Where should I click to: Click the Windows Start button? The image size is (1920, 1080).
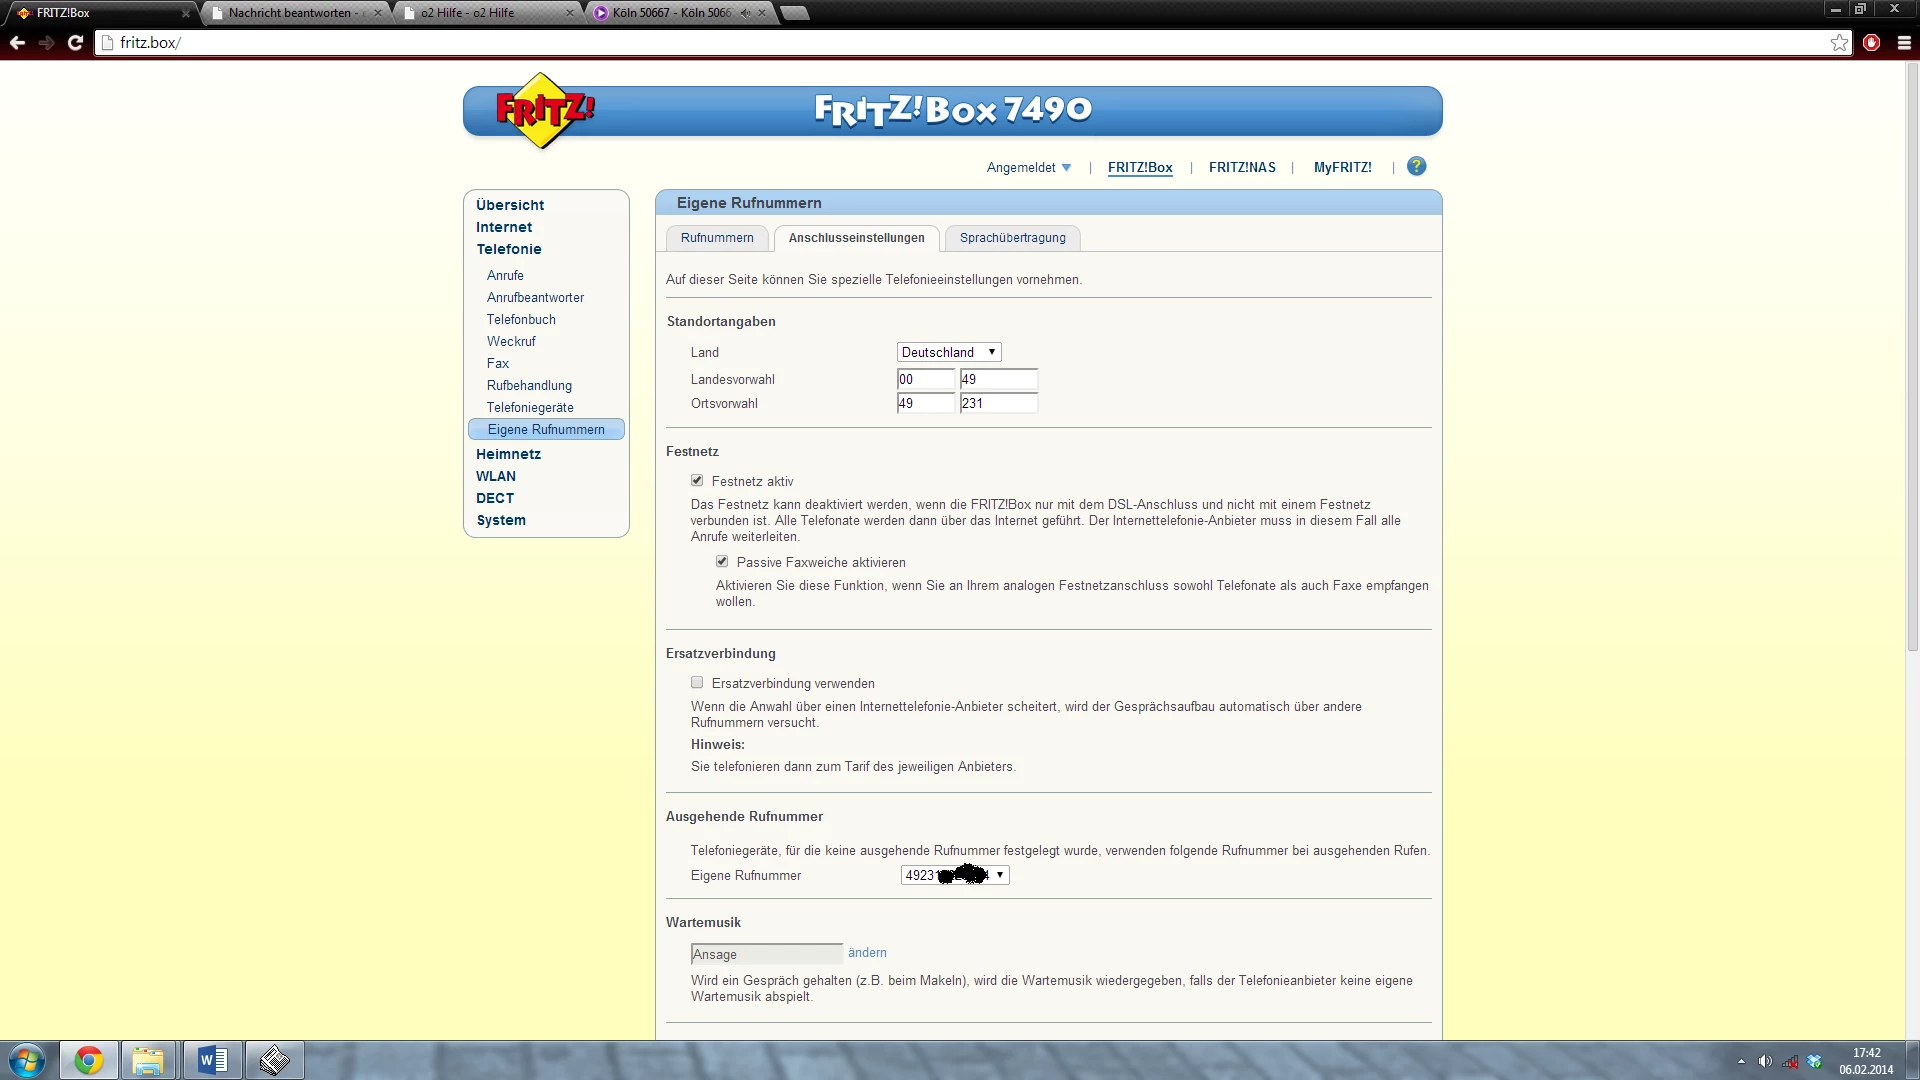point(27,1060)
